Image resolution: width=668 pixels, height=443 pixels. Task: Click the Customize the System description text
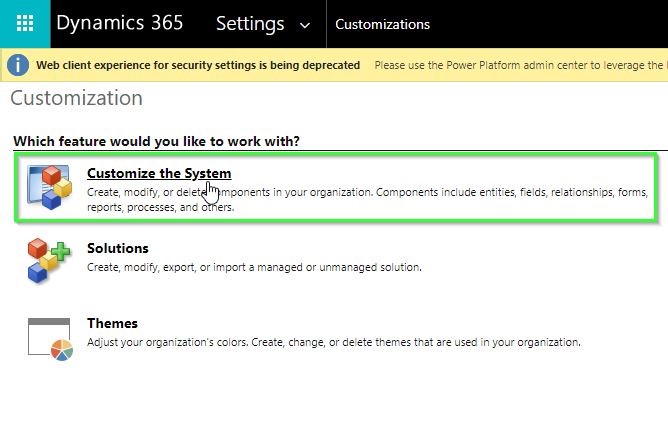click(366, 198)
